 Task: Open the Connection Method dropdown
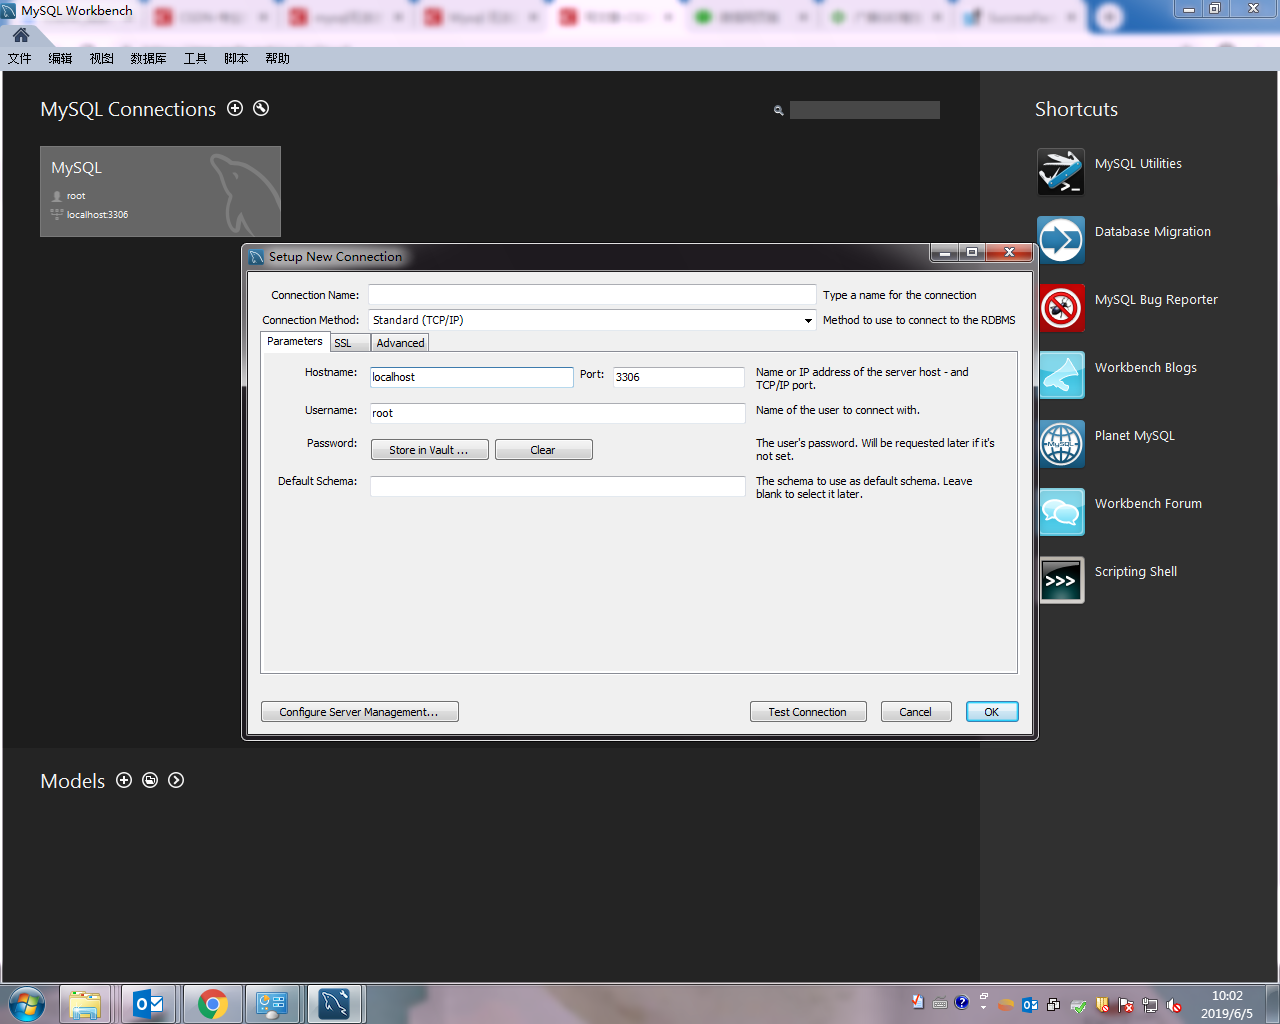pyautogui.click(x=808, y=320)
